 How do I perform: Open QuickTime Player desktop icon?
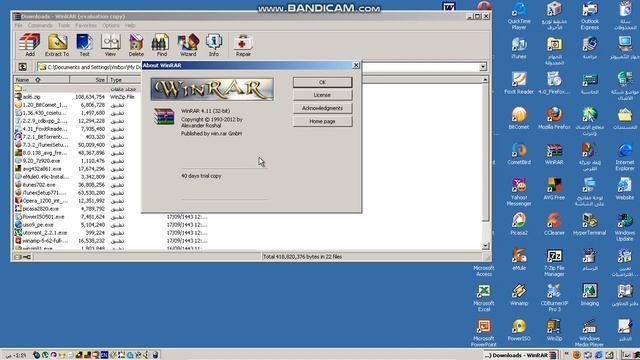click(x=519, y=16)
